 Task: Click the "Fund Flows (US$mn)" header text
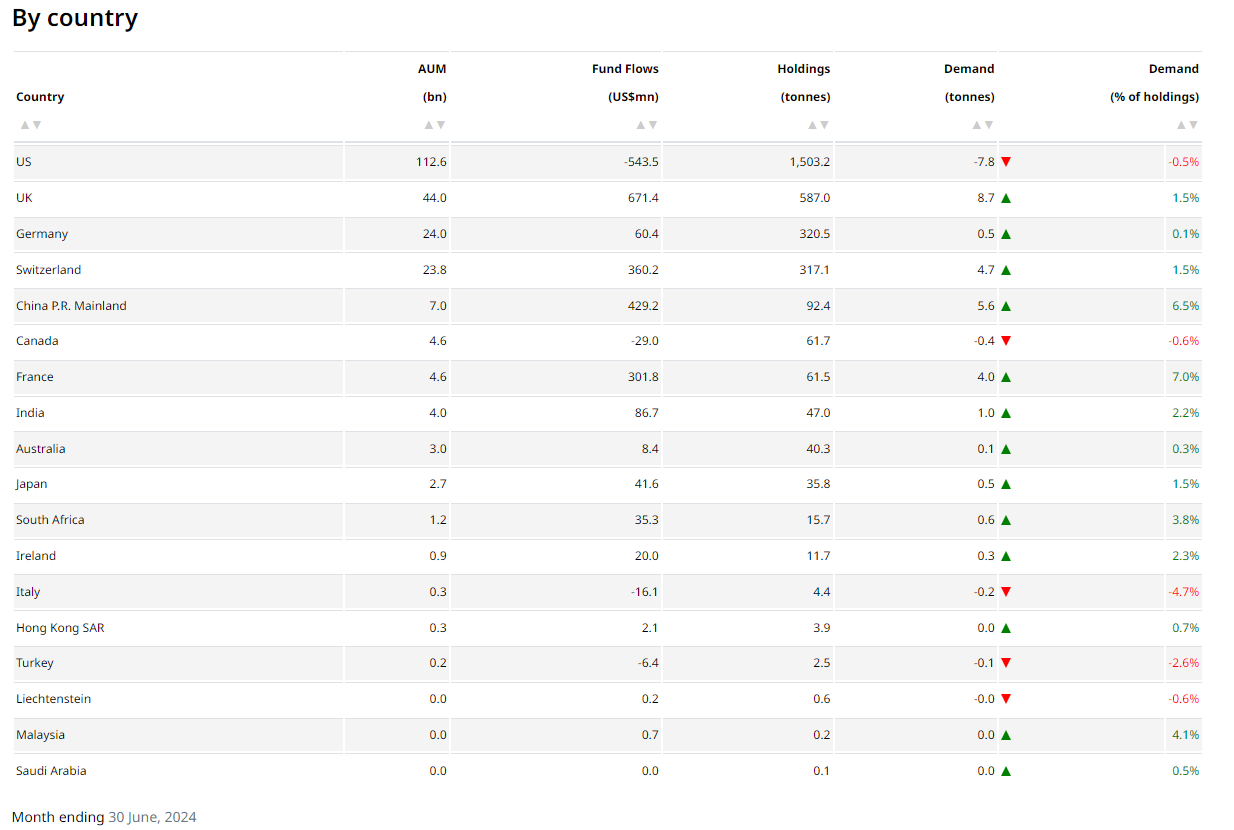(625, 83)
